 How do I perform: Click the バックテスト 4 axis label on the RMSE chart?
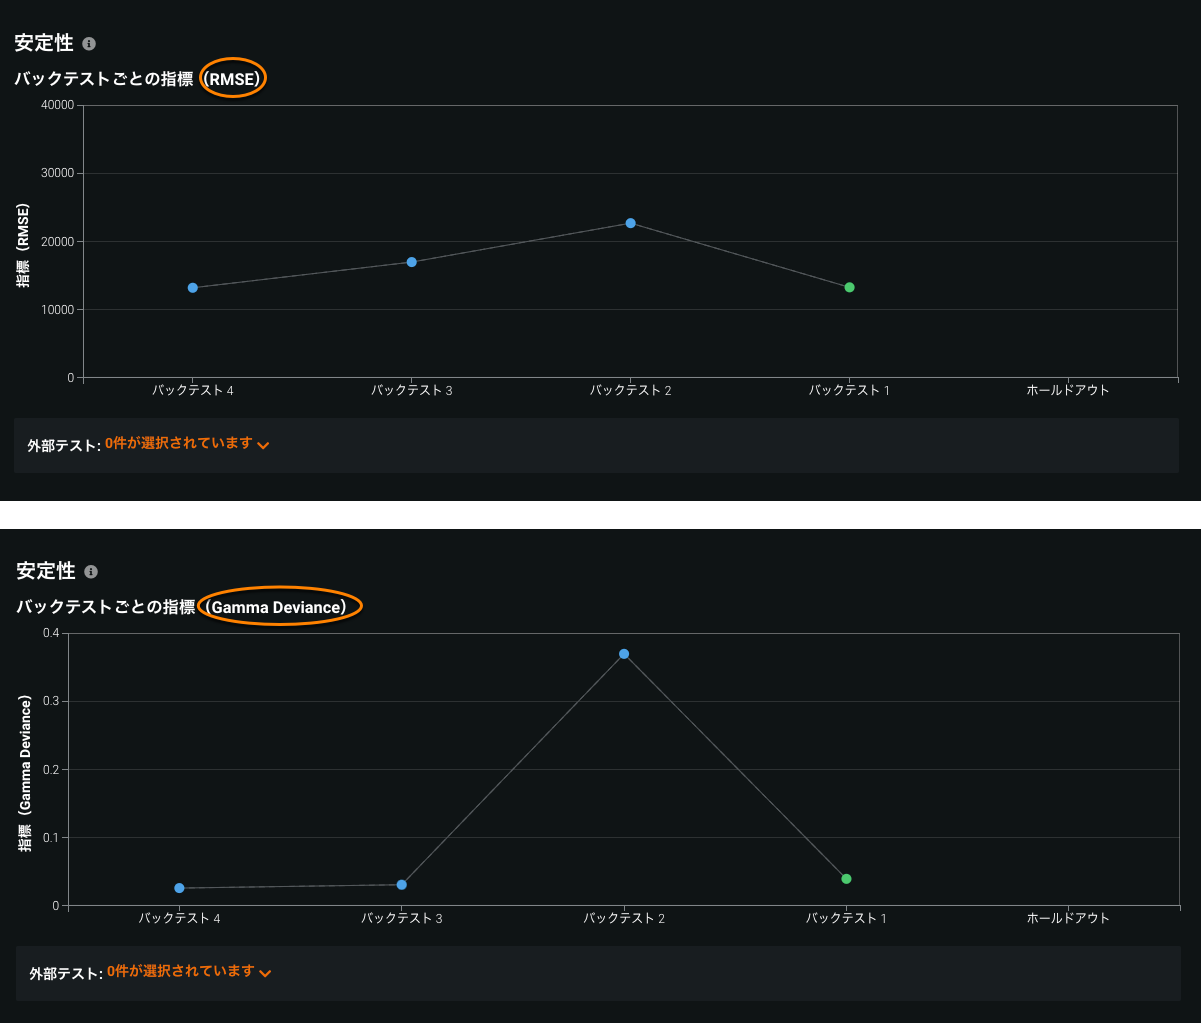pyautogui.click(x=193, y=390)
